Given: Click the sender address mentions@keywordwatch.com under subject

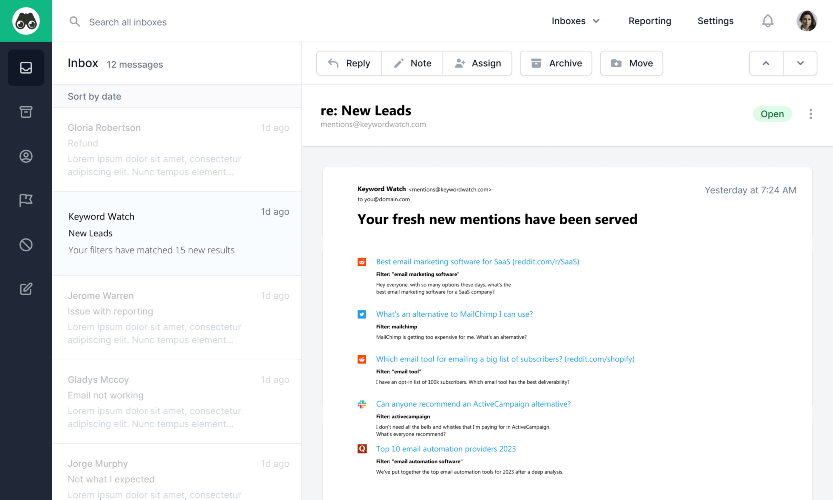Looking at the screenshot, I should (x=373, y=124).
